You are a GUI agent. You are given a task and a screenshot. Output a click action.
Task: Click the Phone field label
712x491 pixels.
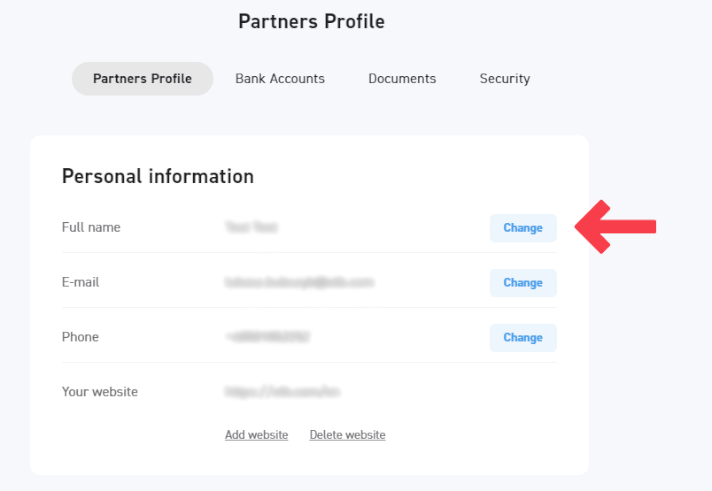point(80,338)
